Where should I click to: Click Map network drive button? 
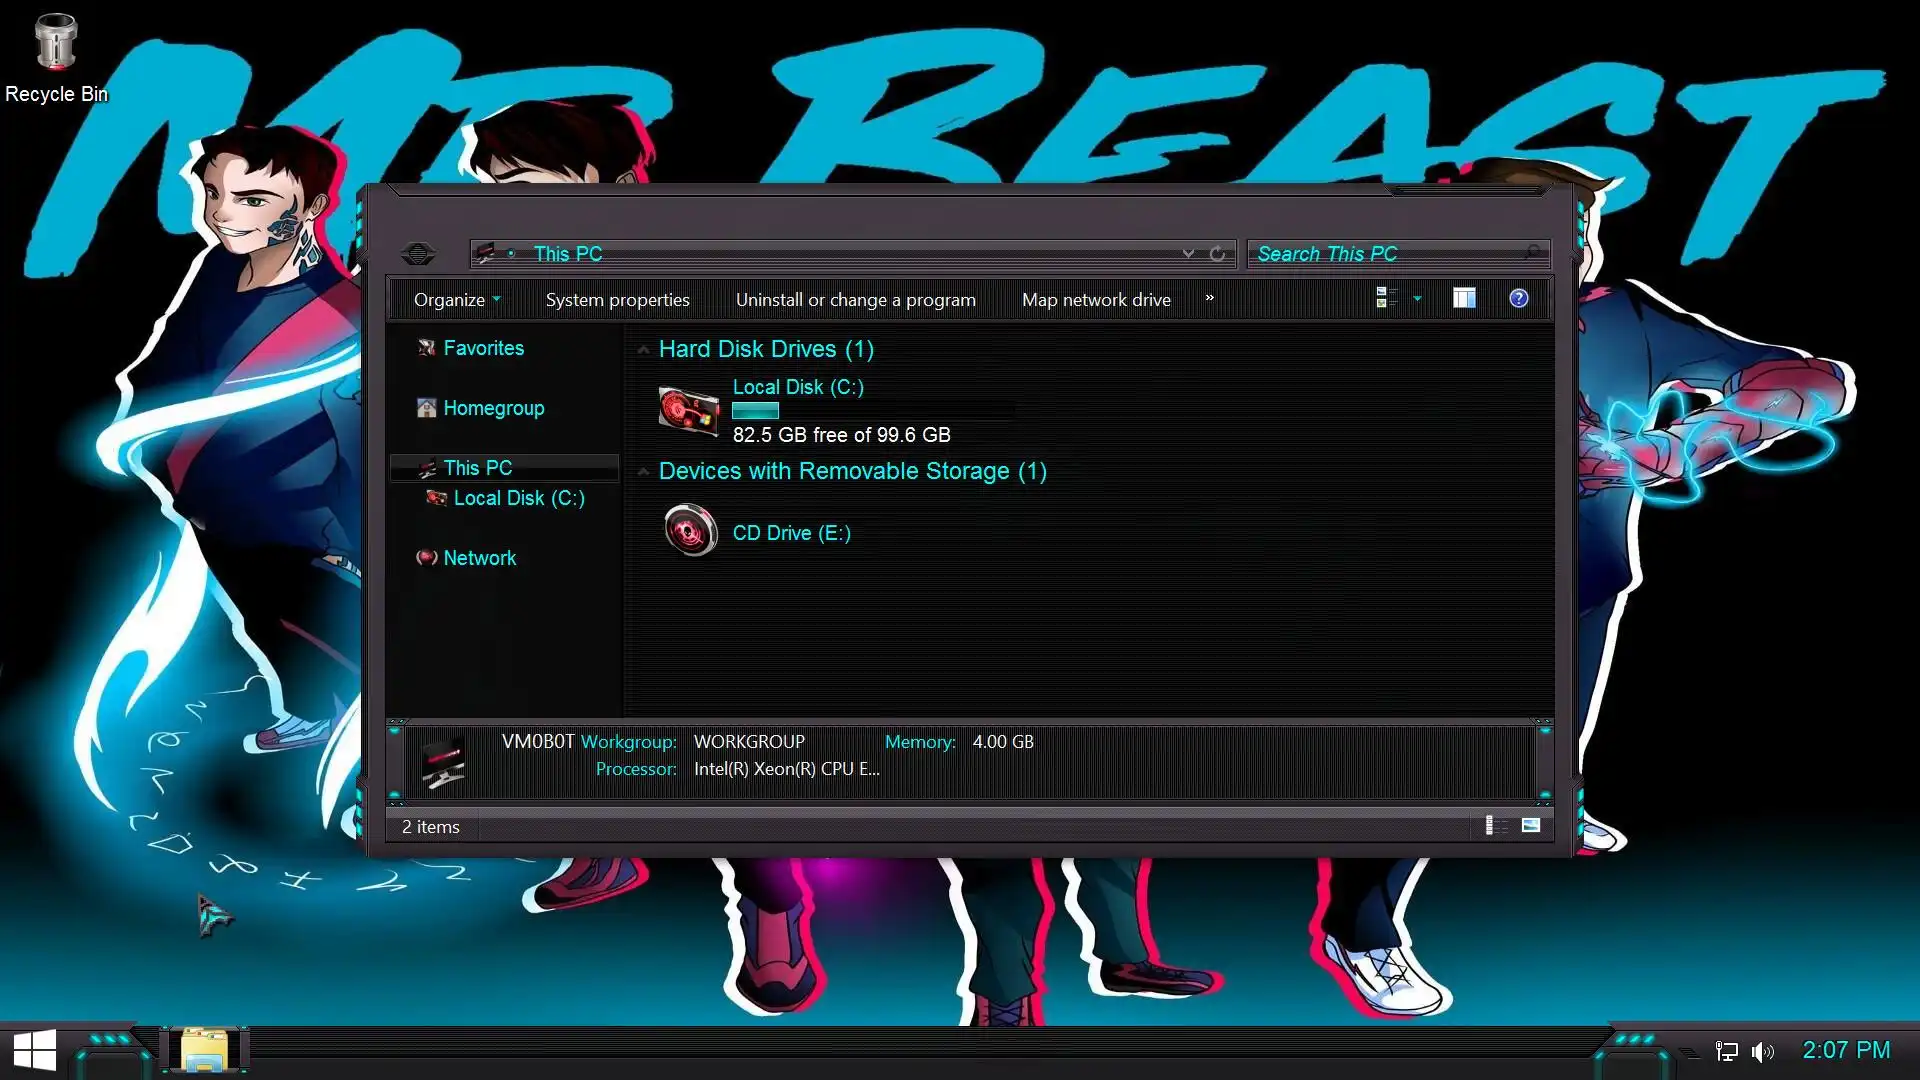1096,299
